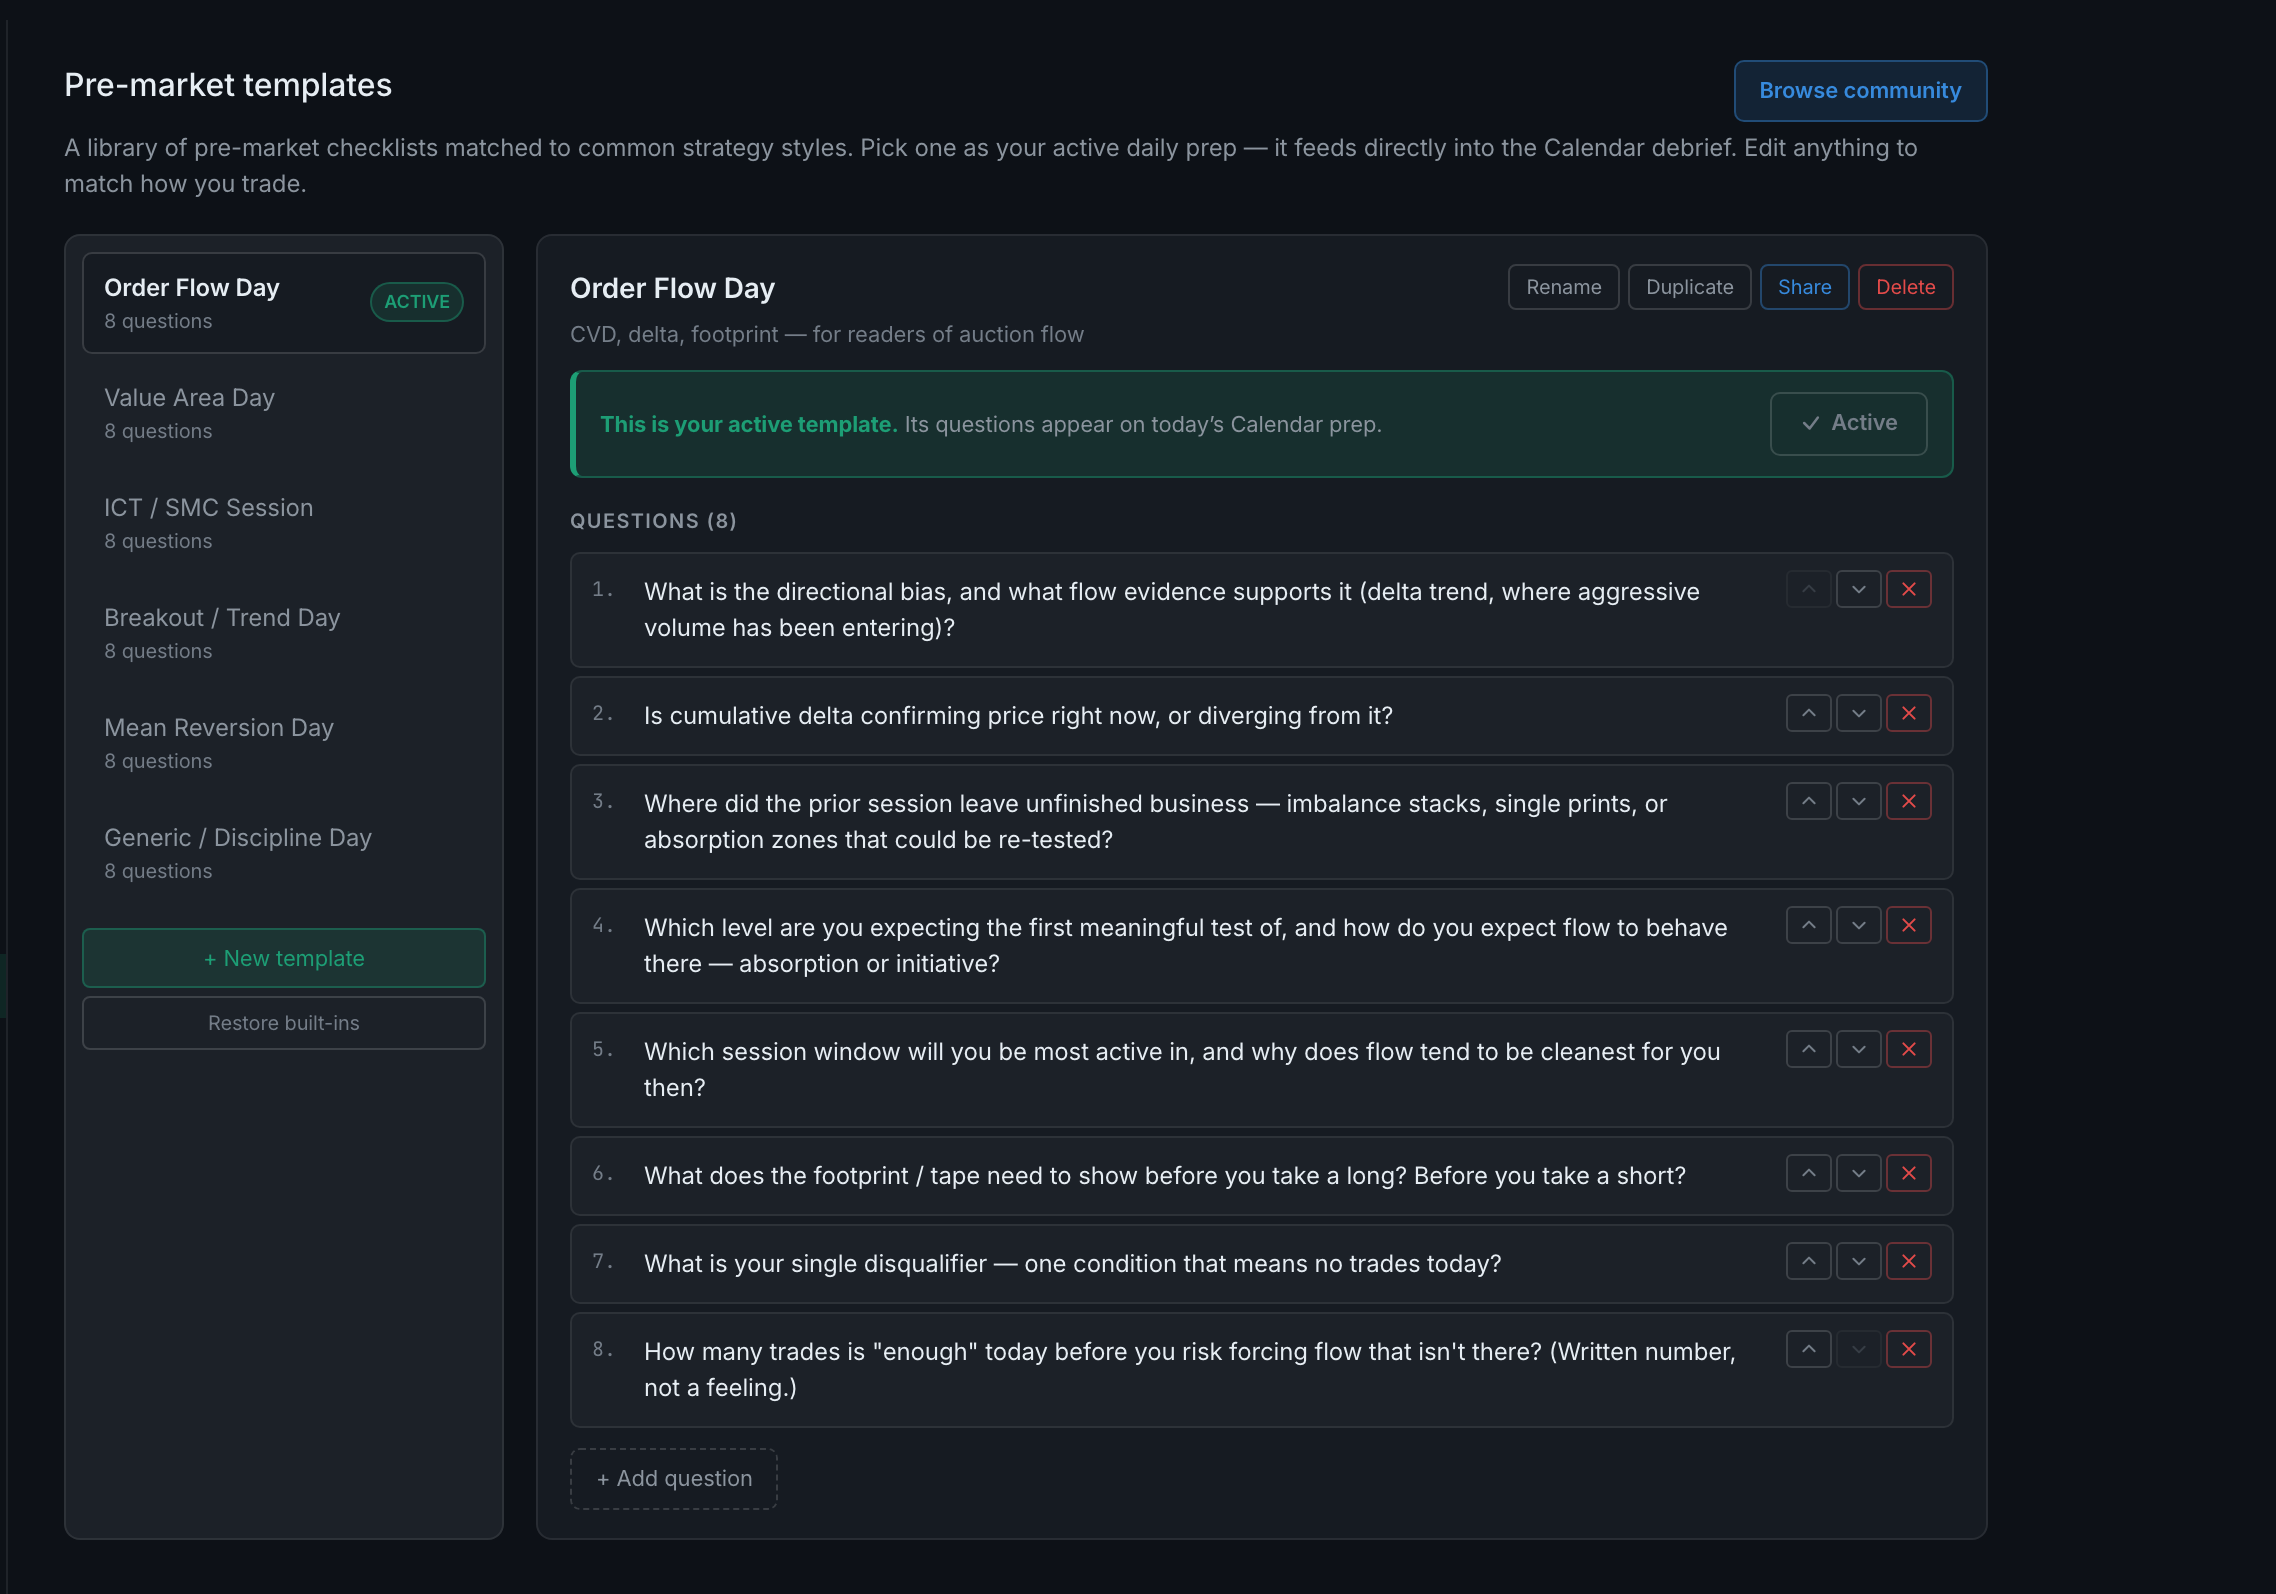The width and height of the screenshot is (2276, 1594).
Task: Remove question 4 about first meaningful test
Action: 1908,925
